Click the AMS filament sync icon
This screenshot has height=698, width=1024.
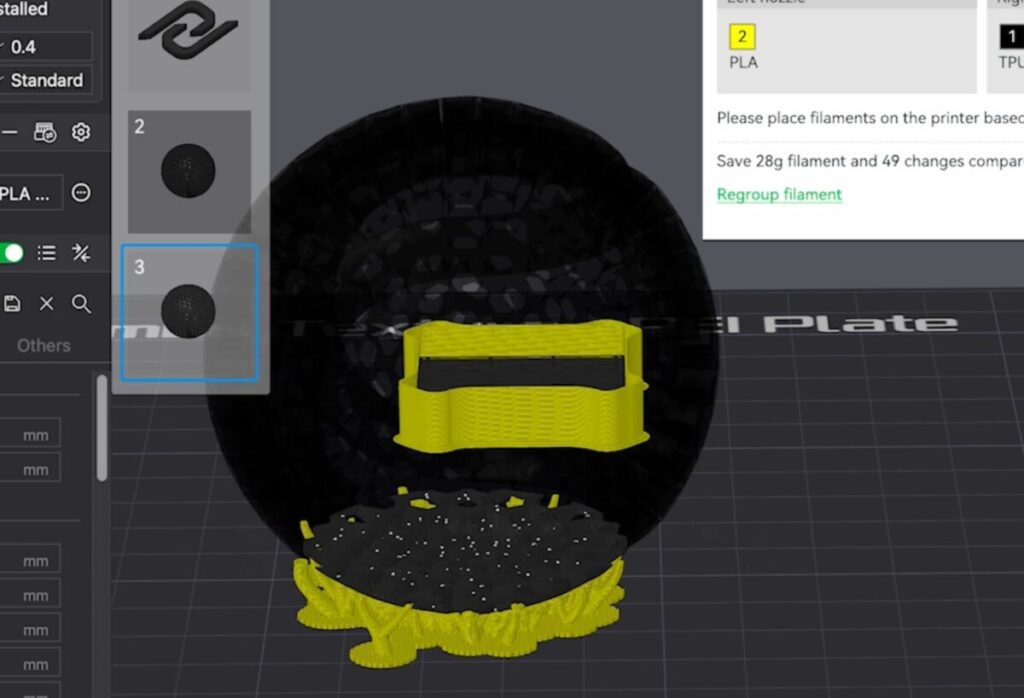point(45,132)
